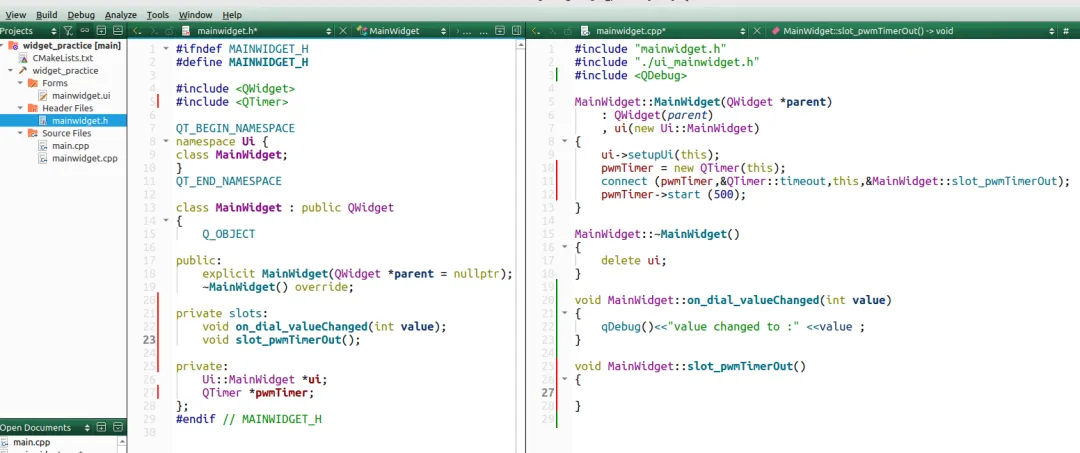Close mainwidget.cpp document in right editor
1080x453 pixels.
coord(756,31)
